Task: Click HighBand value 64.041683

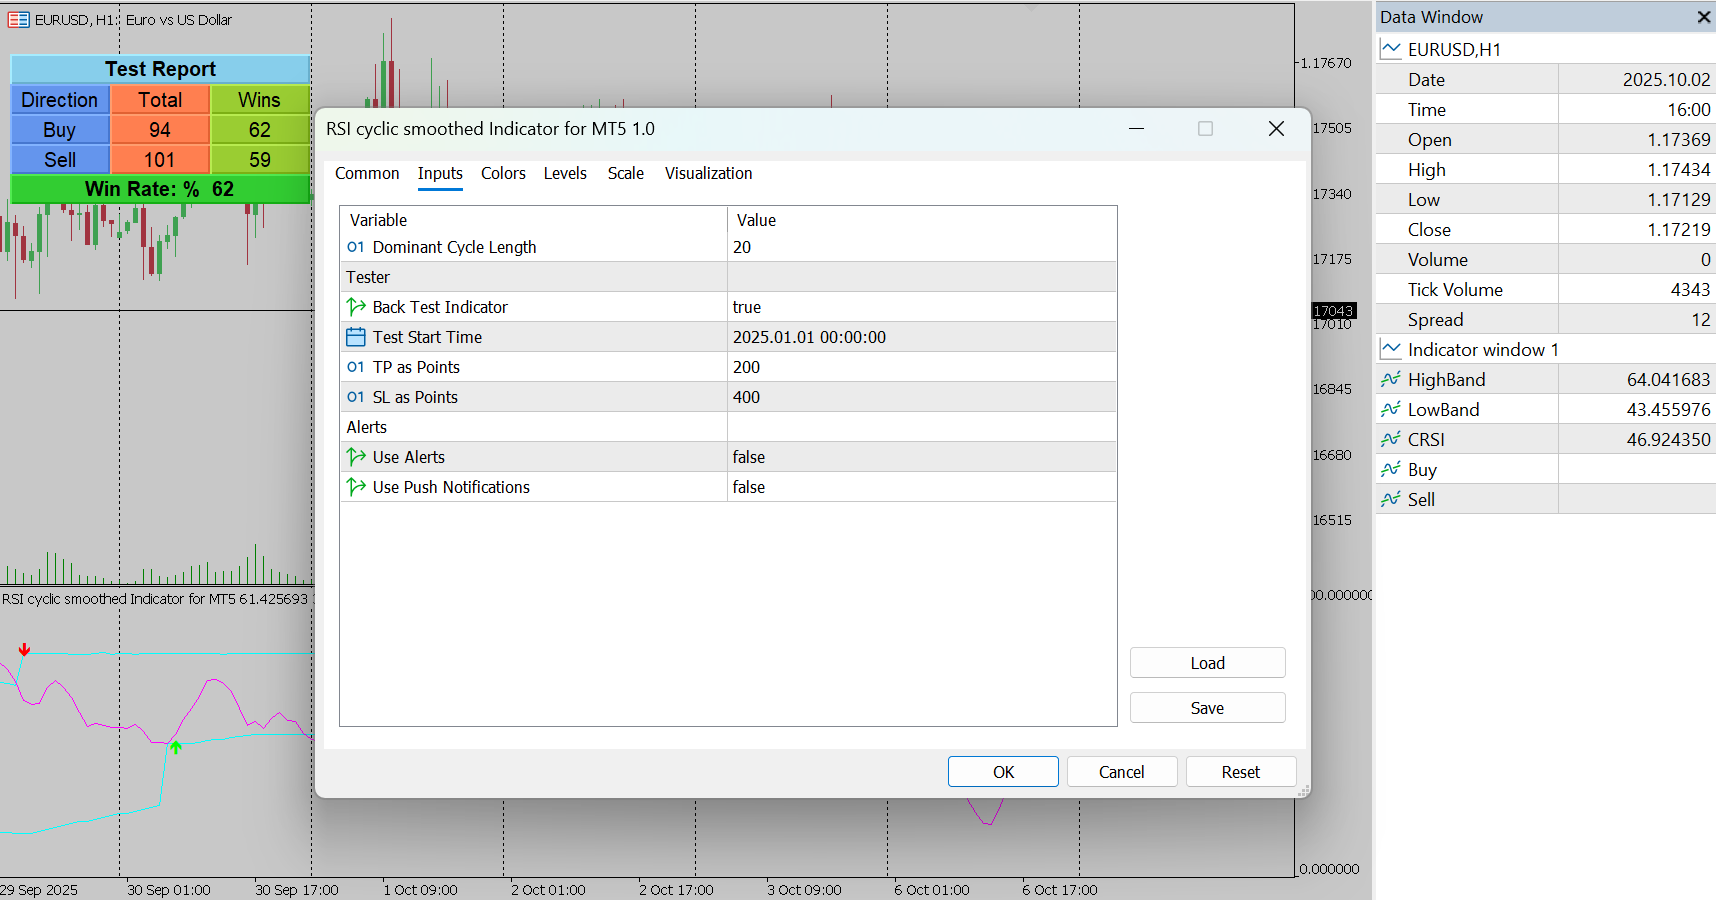Action: tap(1668, 379)
